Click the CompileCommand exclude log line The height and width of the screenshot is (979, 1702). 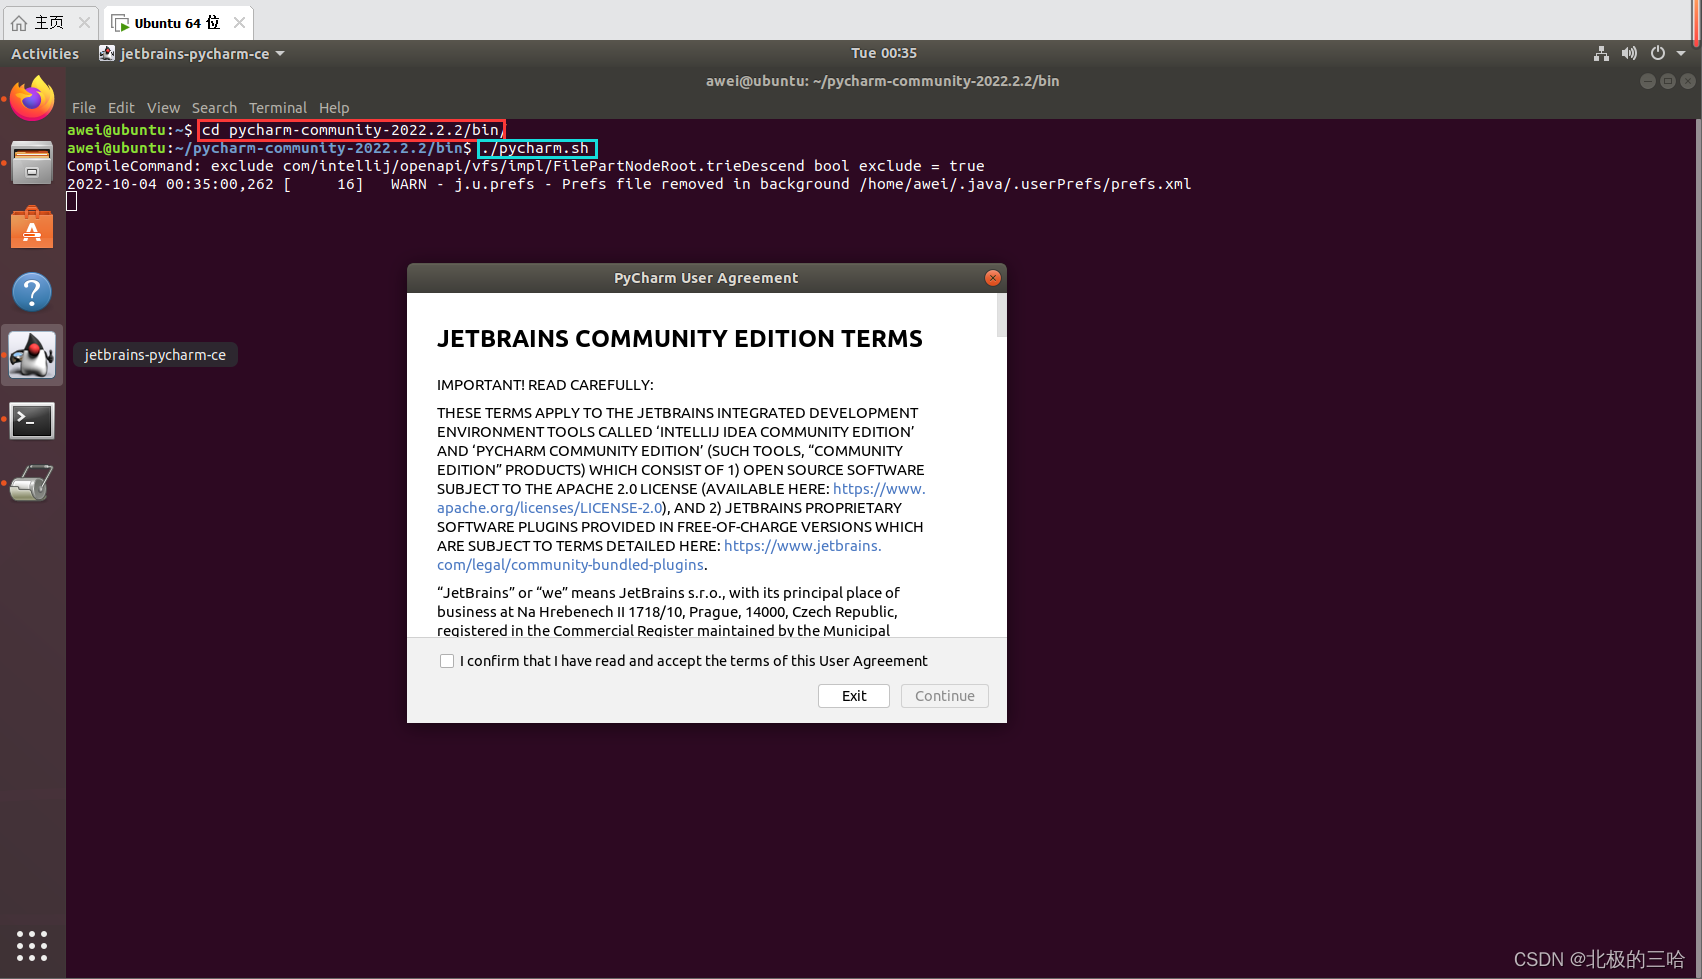click(526, 166)
